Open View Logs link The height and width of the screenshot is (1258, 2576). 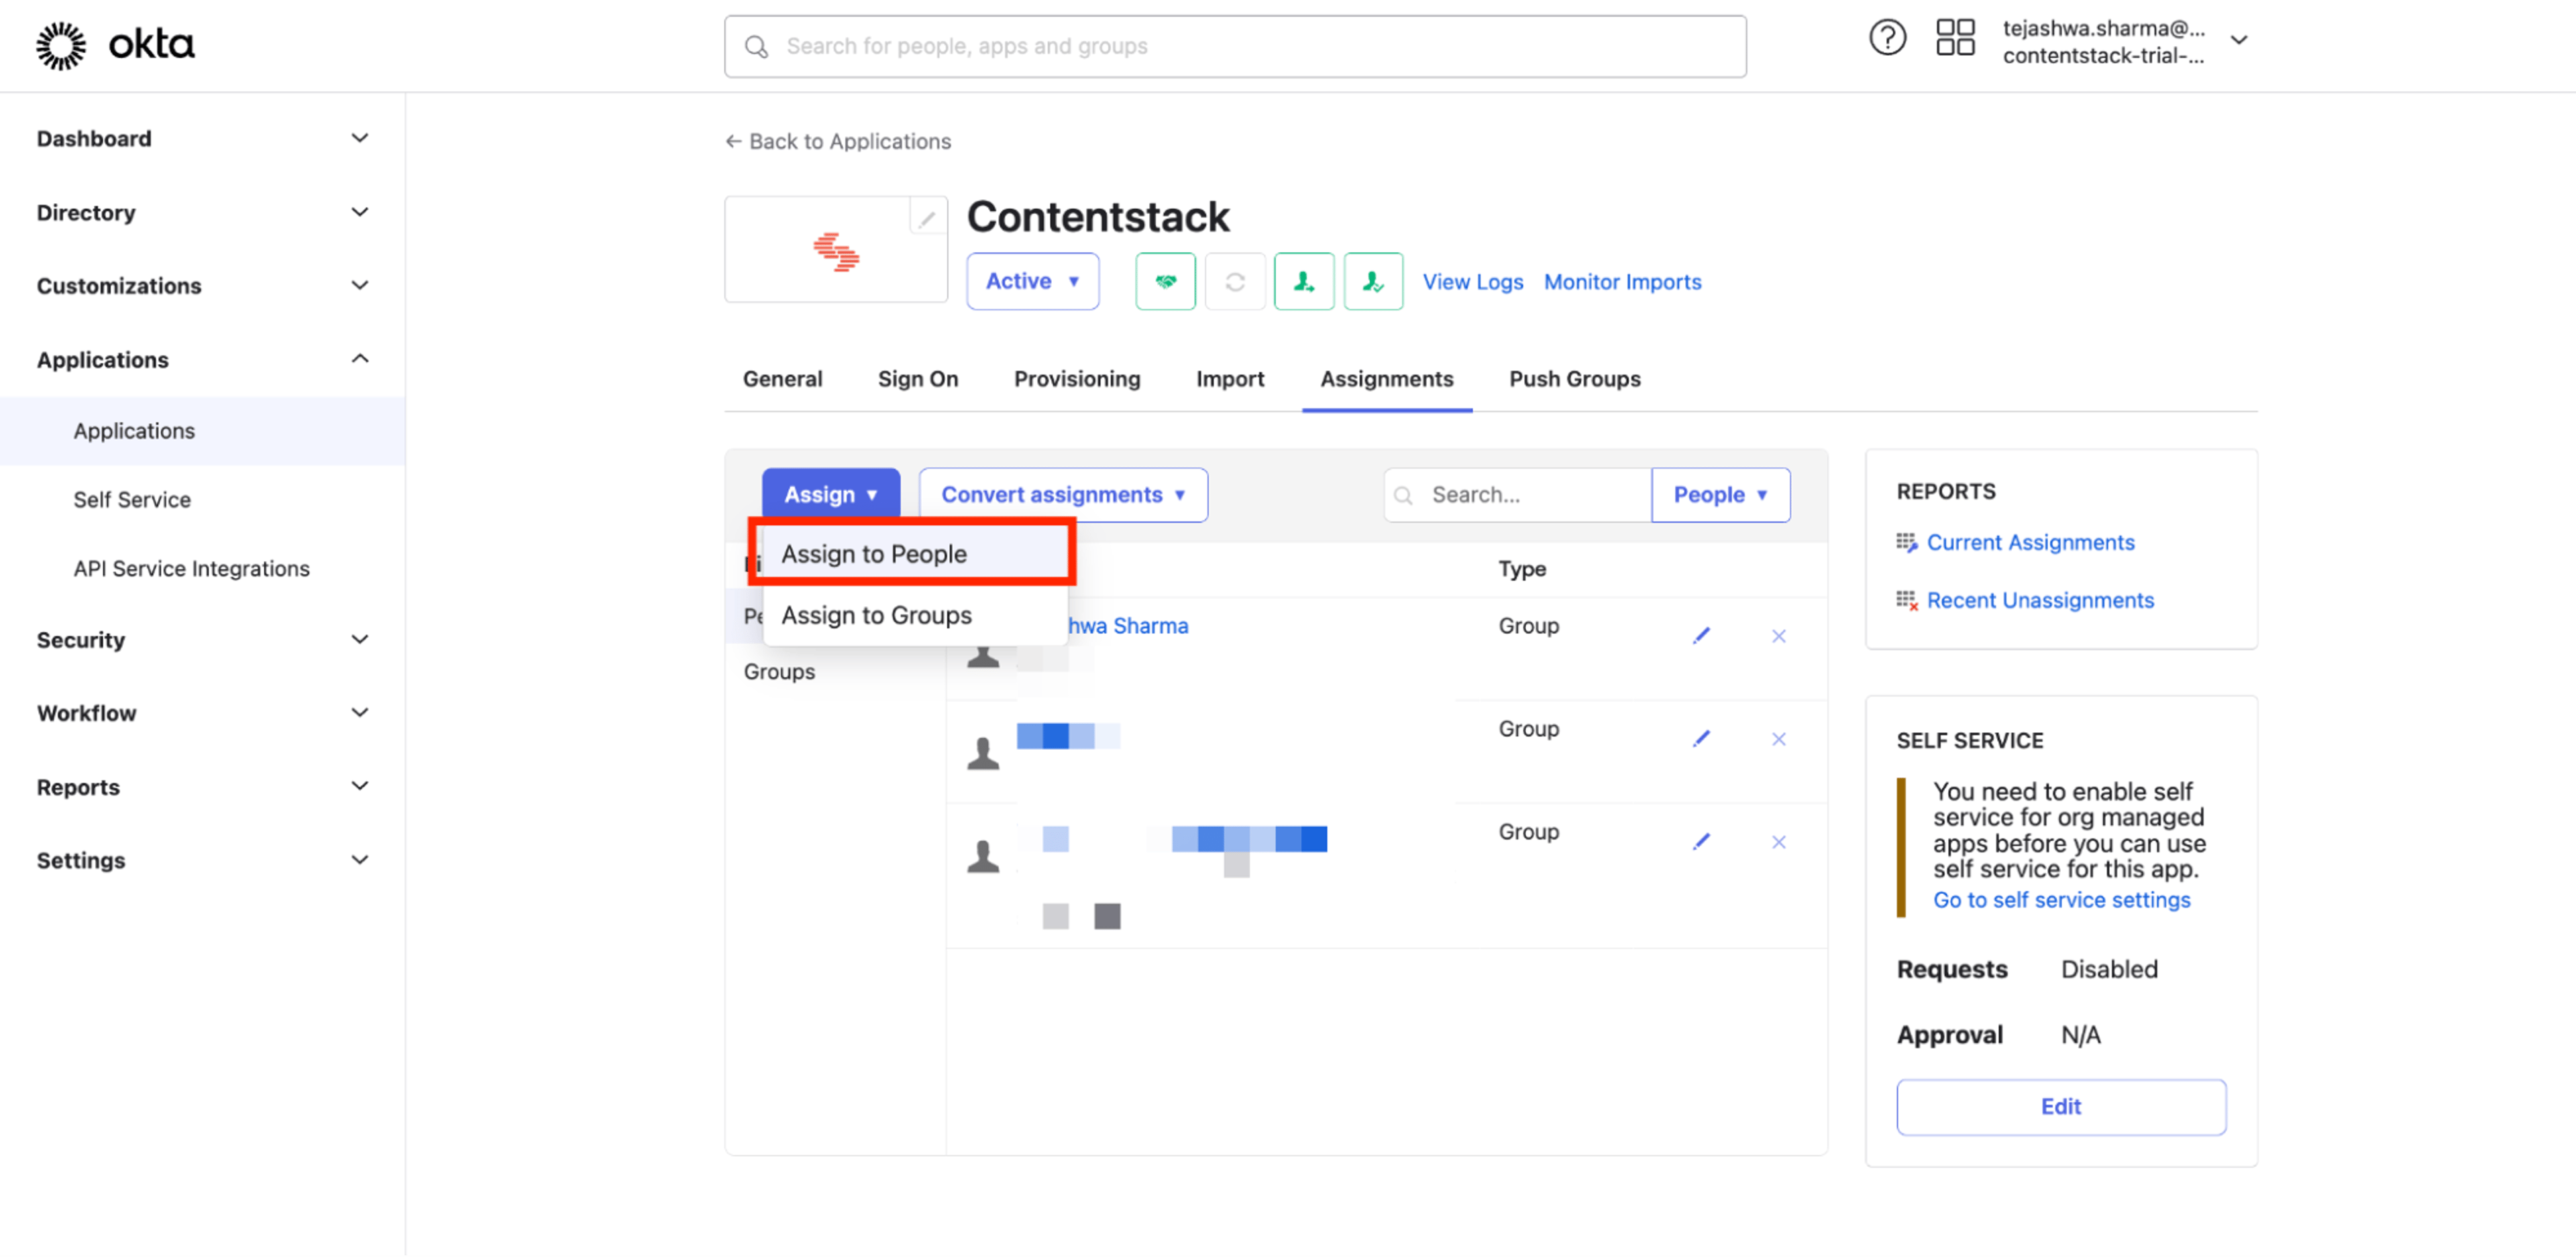[1473, 282]
